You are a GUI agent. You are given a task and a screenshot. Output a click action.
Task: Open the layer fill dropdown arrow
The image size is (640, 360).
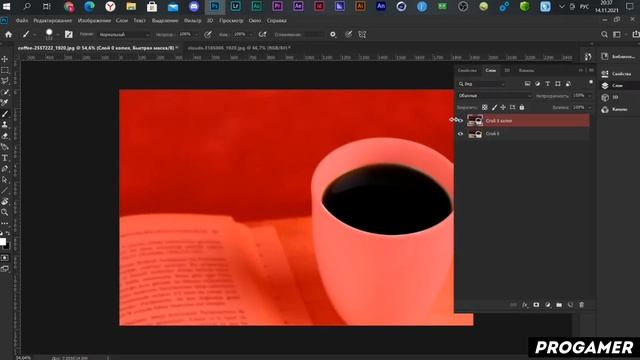pyautogui.click(x=590, y=107)
